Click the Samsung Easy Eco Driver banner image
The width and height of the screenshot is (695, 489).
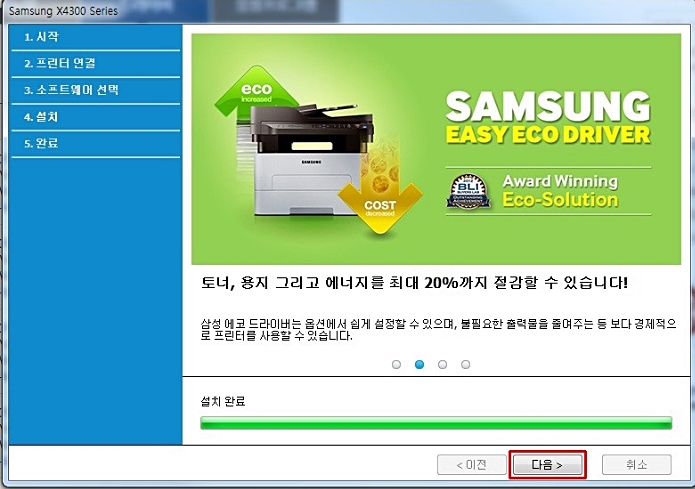point(436,149)
